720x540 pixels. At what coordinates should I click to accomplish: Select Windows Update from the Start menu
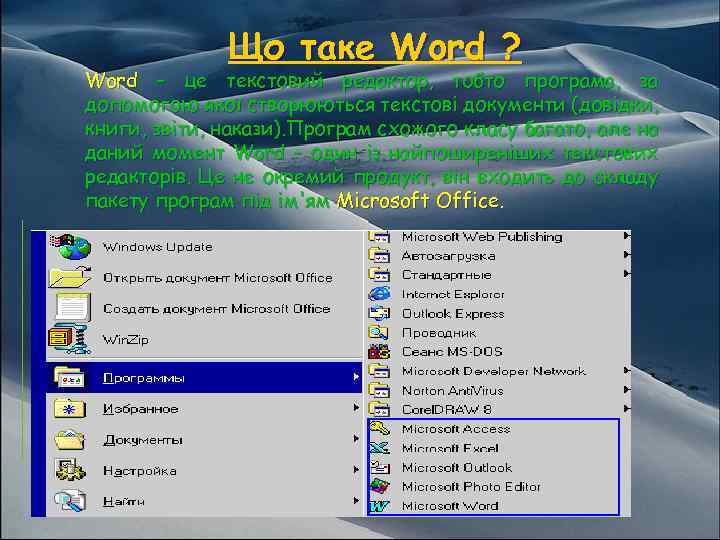pos(204,247)
